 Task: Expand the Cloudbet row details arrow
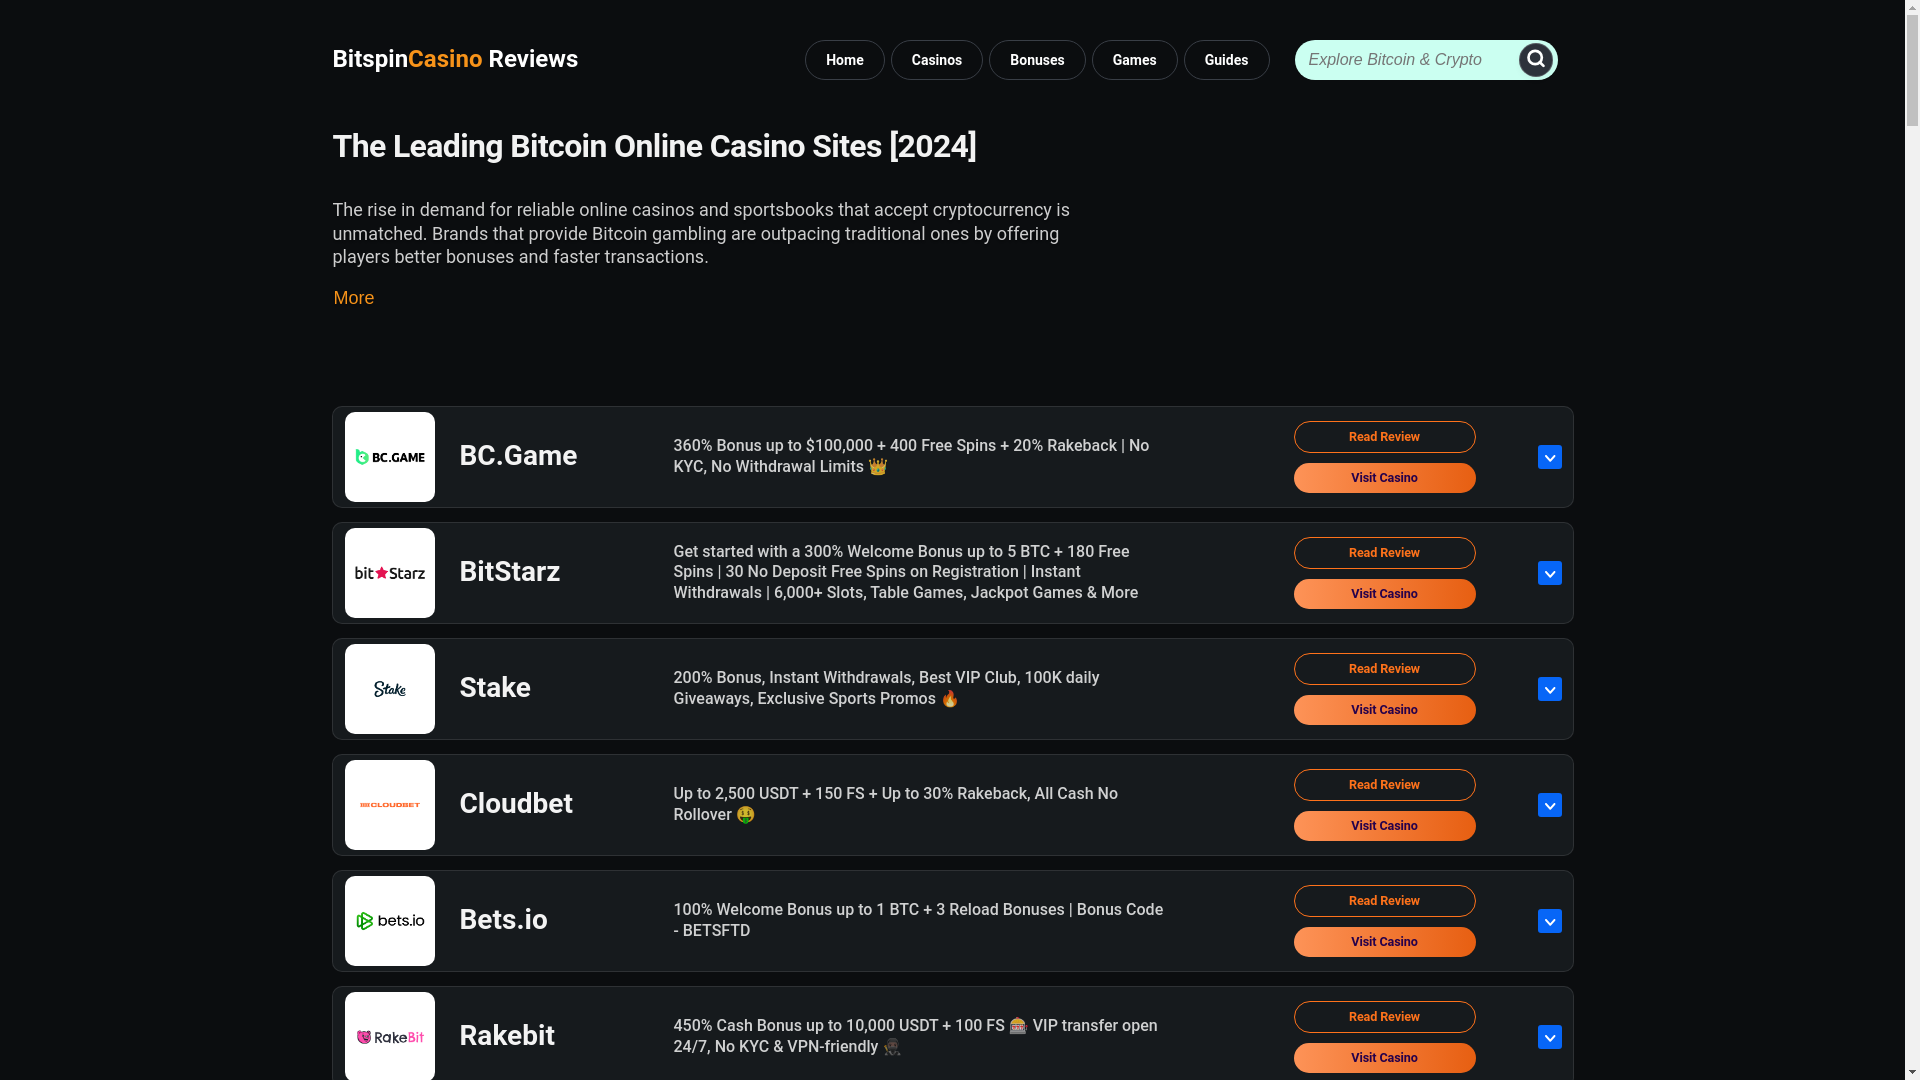[1550, 805]
